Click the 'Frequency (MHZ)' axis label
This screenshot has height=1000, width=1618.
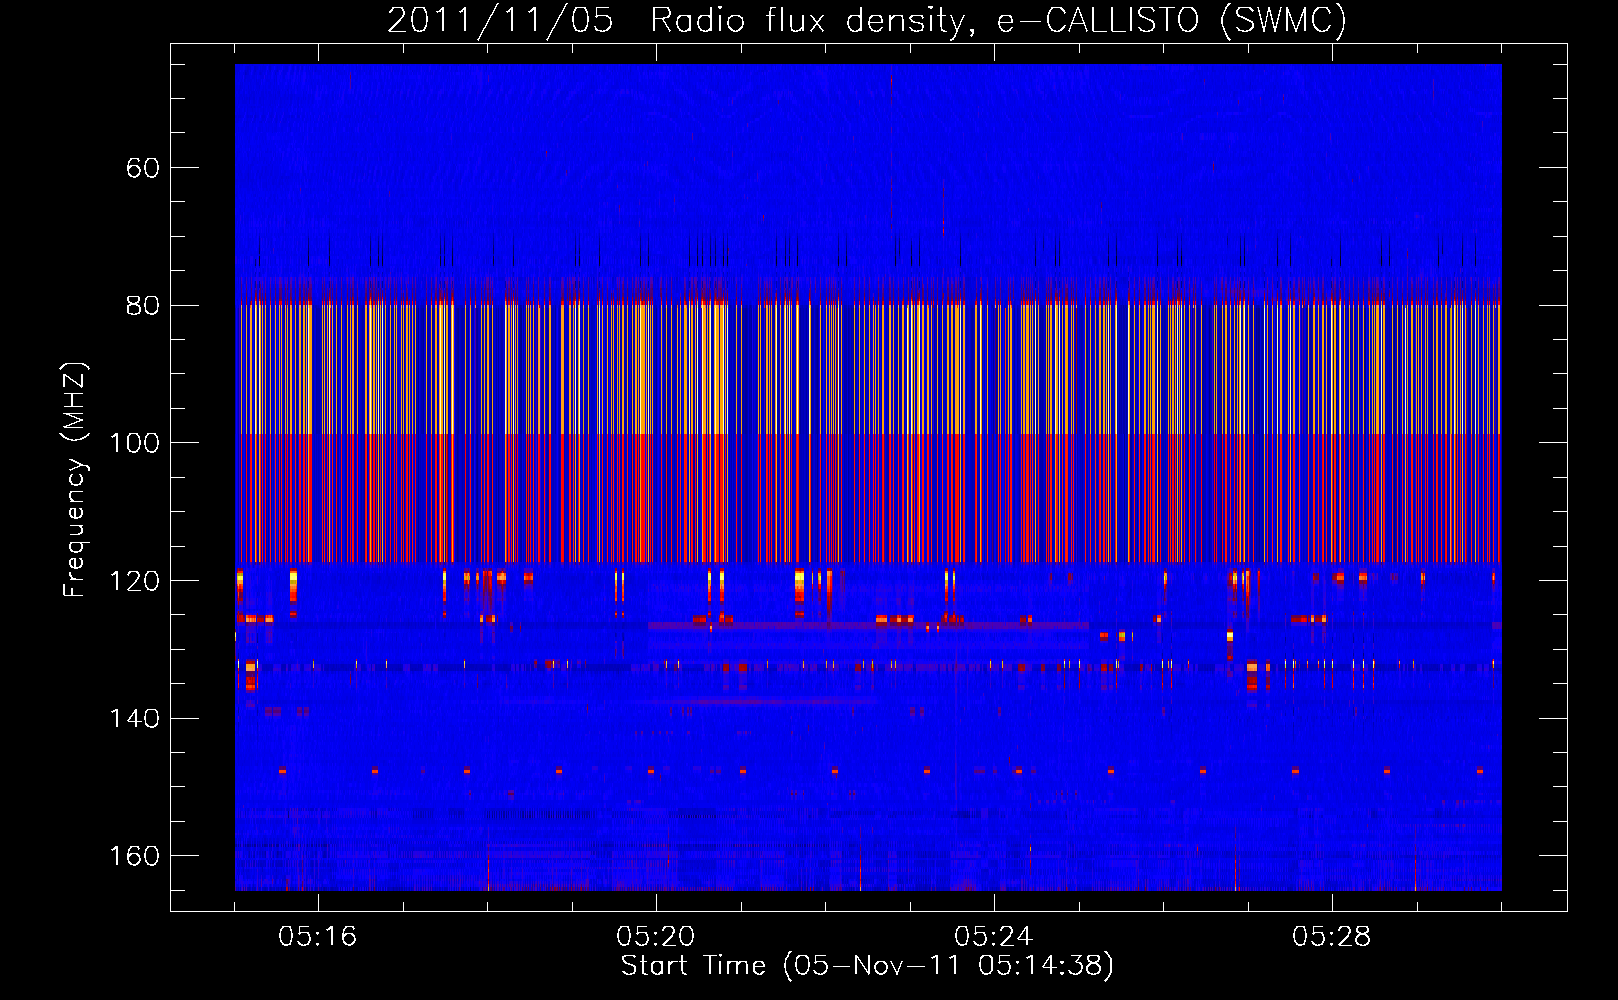click(75, 480)
